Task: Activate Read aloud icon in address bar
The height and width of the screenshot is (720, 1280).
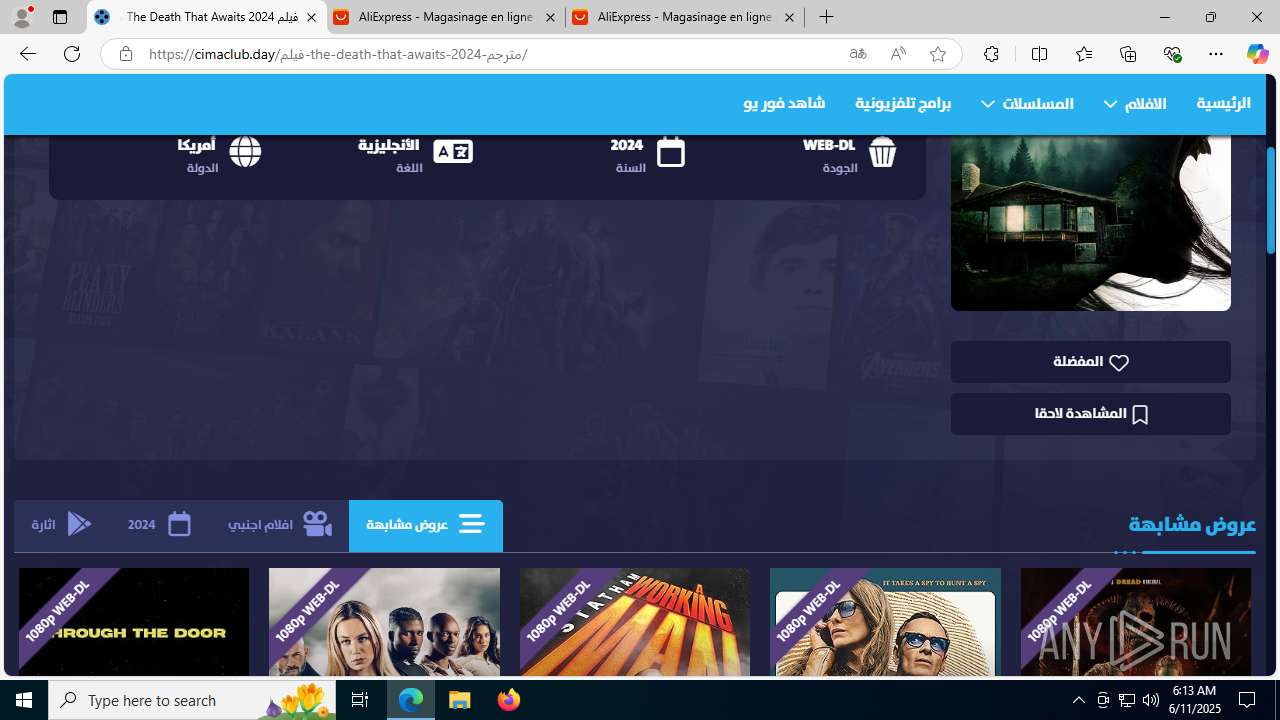Action: click(898, 54)
